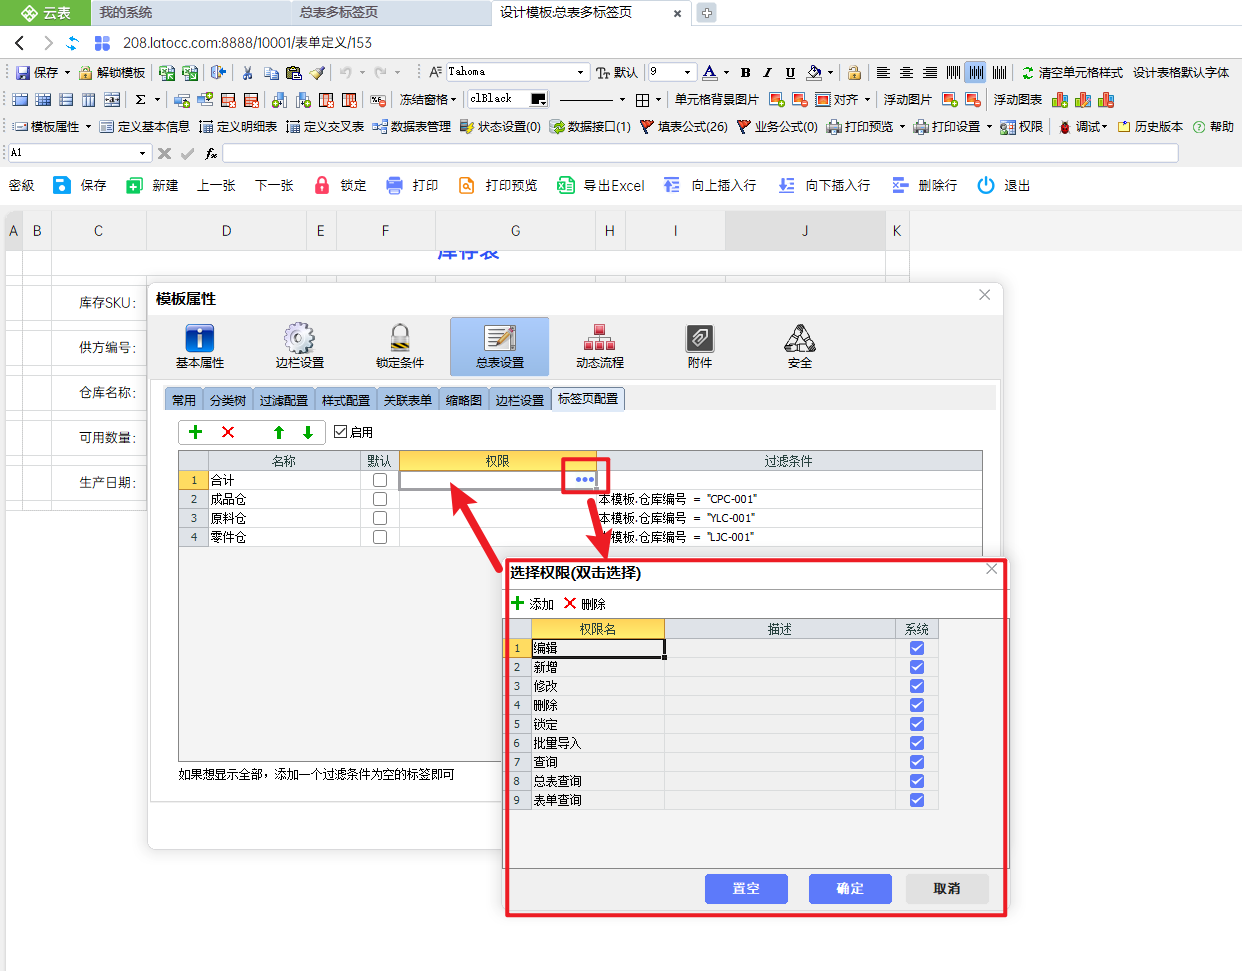Open the line style dropdown
This screenshot has width=1242, height=971.
622,99
